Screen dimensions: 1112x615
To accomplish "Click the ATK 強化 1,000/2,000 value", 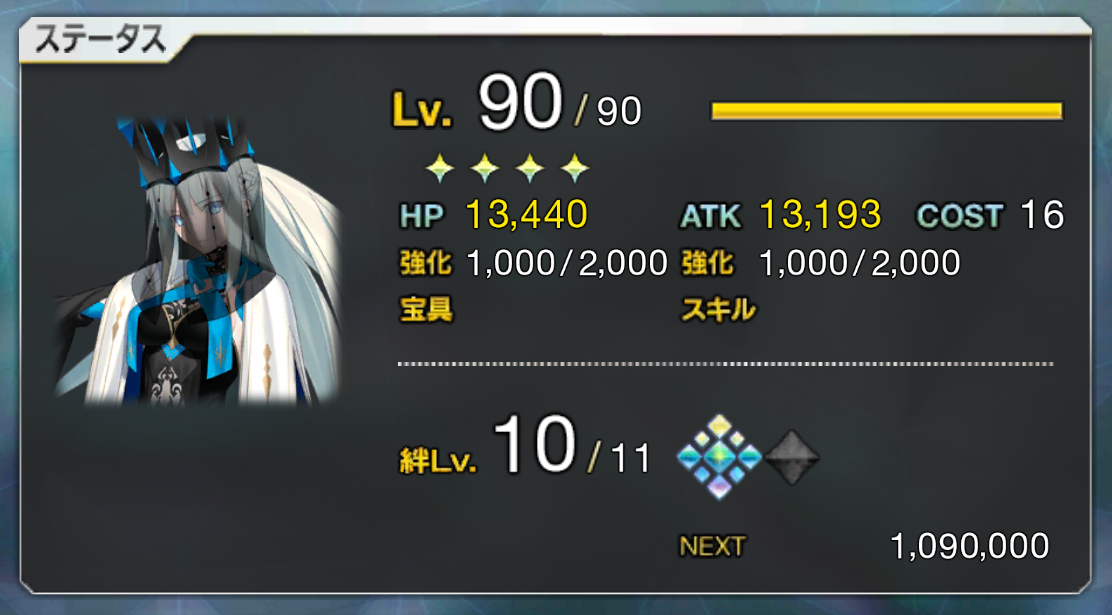I will click(x=860, y=263).
